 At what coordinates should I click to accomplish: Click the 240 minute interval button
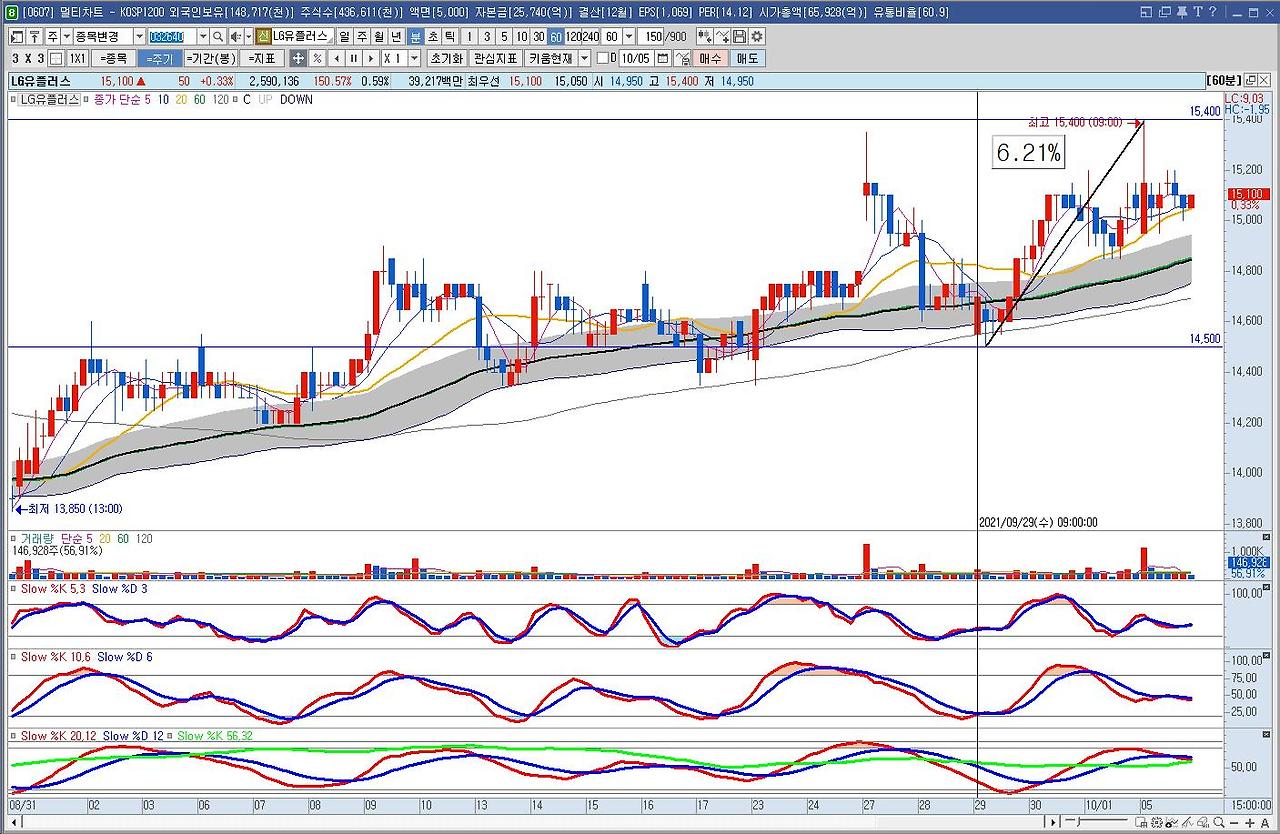click(592, 36)
